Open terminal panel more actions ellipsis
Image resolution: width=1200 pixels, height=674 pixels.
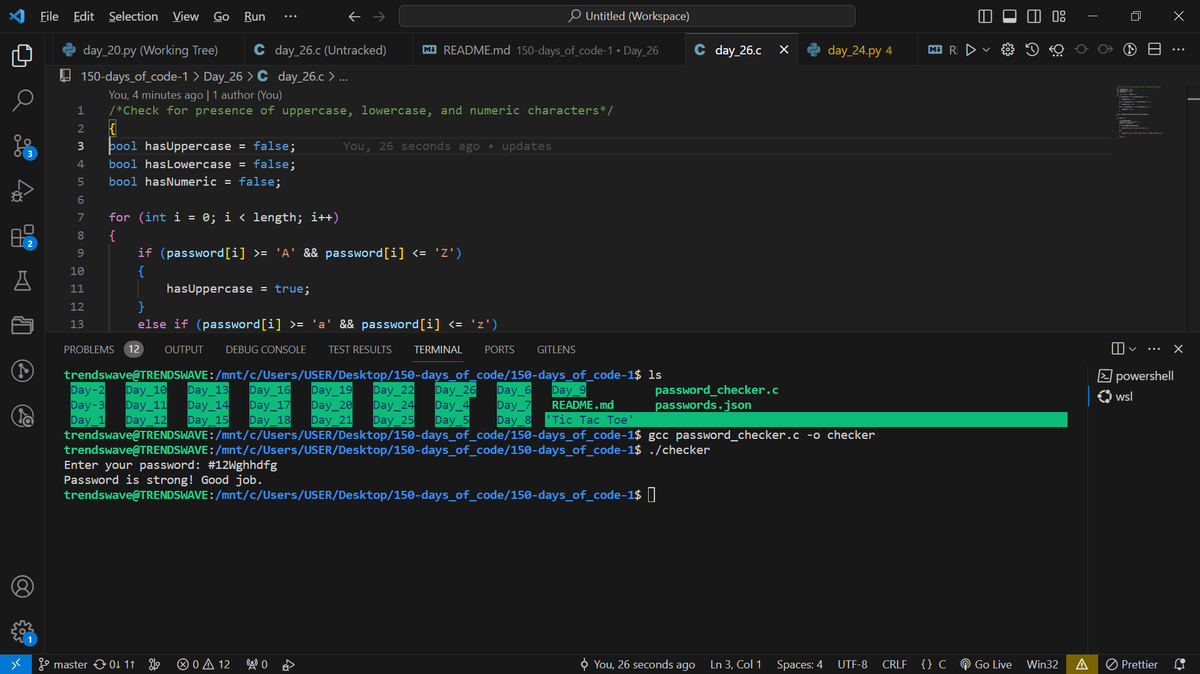tap(1155, 349)
